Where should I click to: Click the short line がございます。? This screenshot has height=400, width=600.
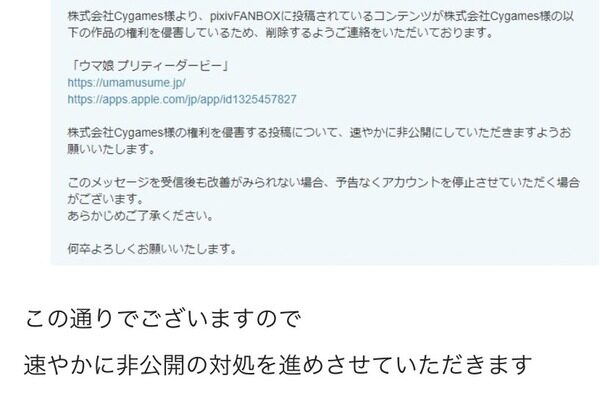point(106,199)
